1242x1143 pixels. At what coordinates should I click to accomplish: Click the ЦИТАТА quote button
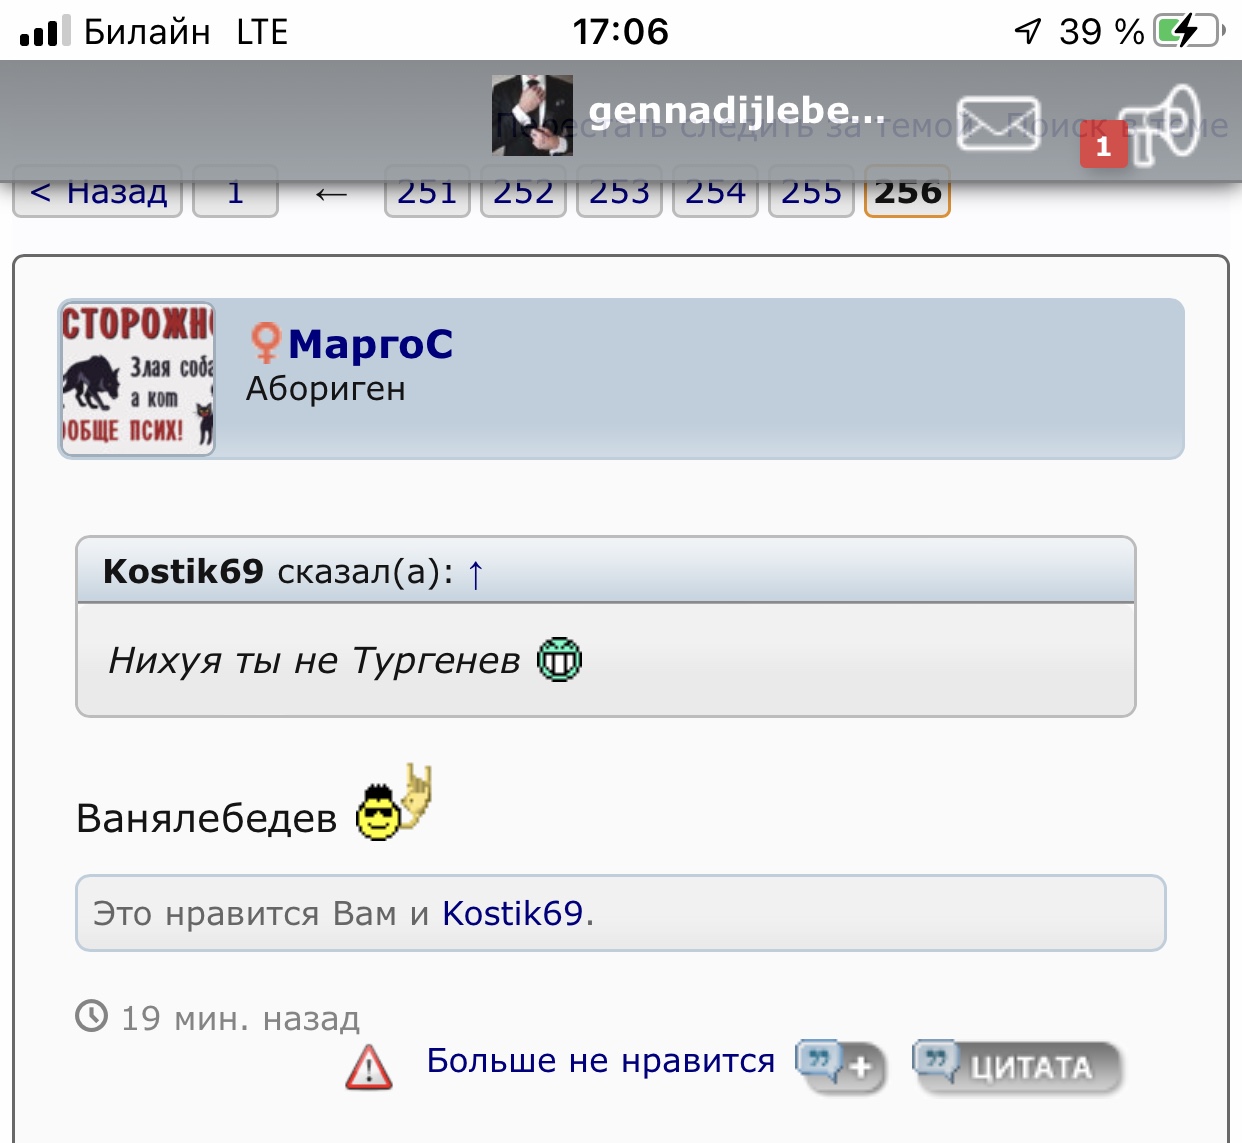click(1016, 1066)
